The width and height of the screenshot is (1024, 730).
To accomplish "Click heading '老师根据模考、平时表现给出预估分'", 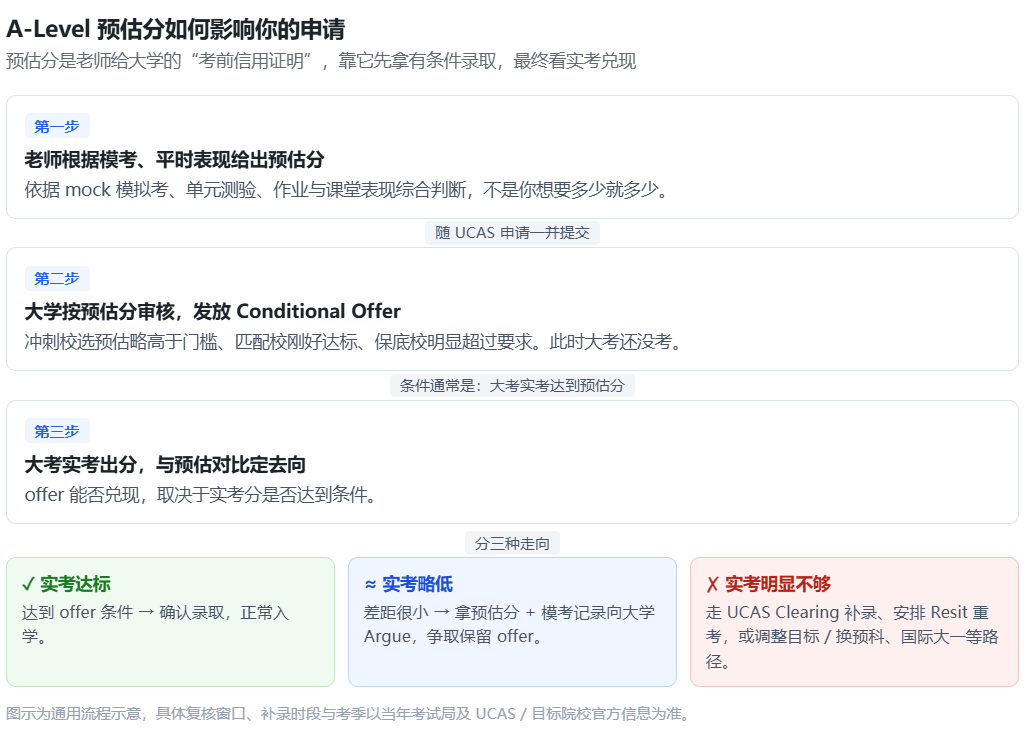I will tap(174, 159).
